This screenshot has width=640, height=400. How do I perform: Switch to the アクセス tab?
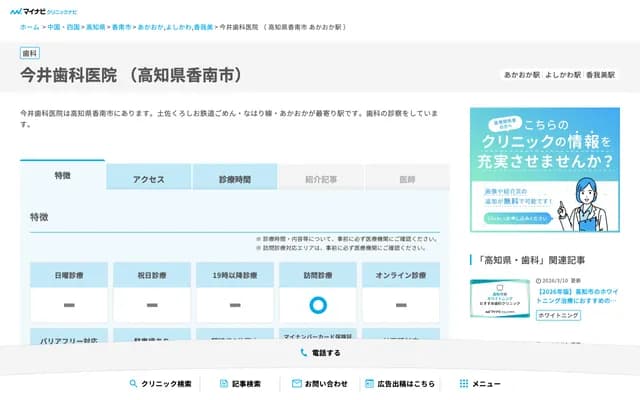pyautogui.click(x=148, y=179)
